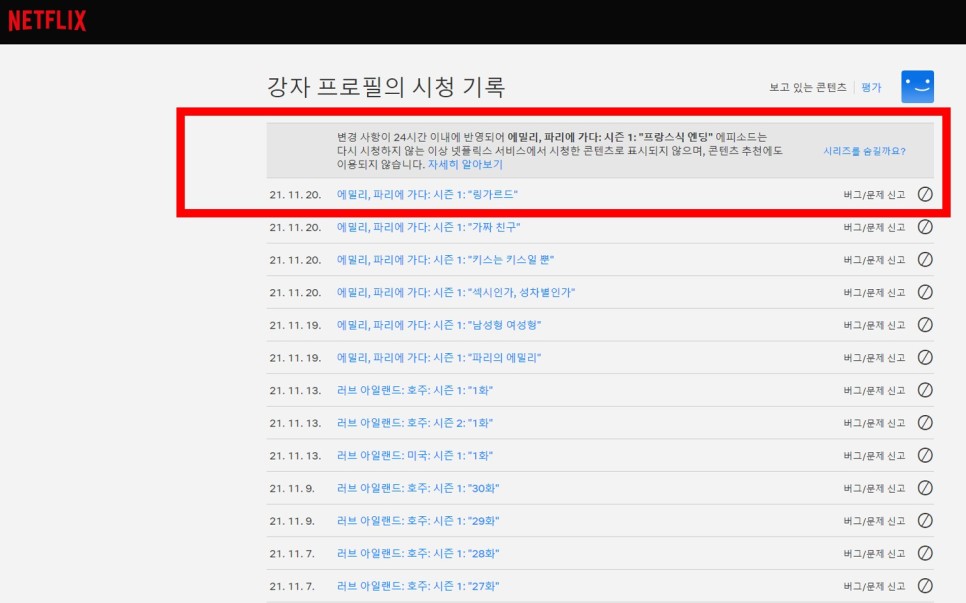Open episode "파리의 에밀리" link
966x603 pixels.
point(439,358)
